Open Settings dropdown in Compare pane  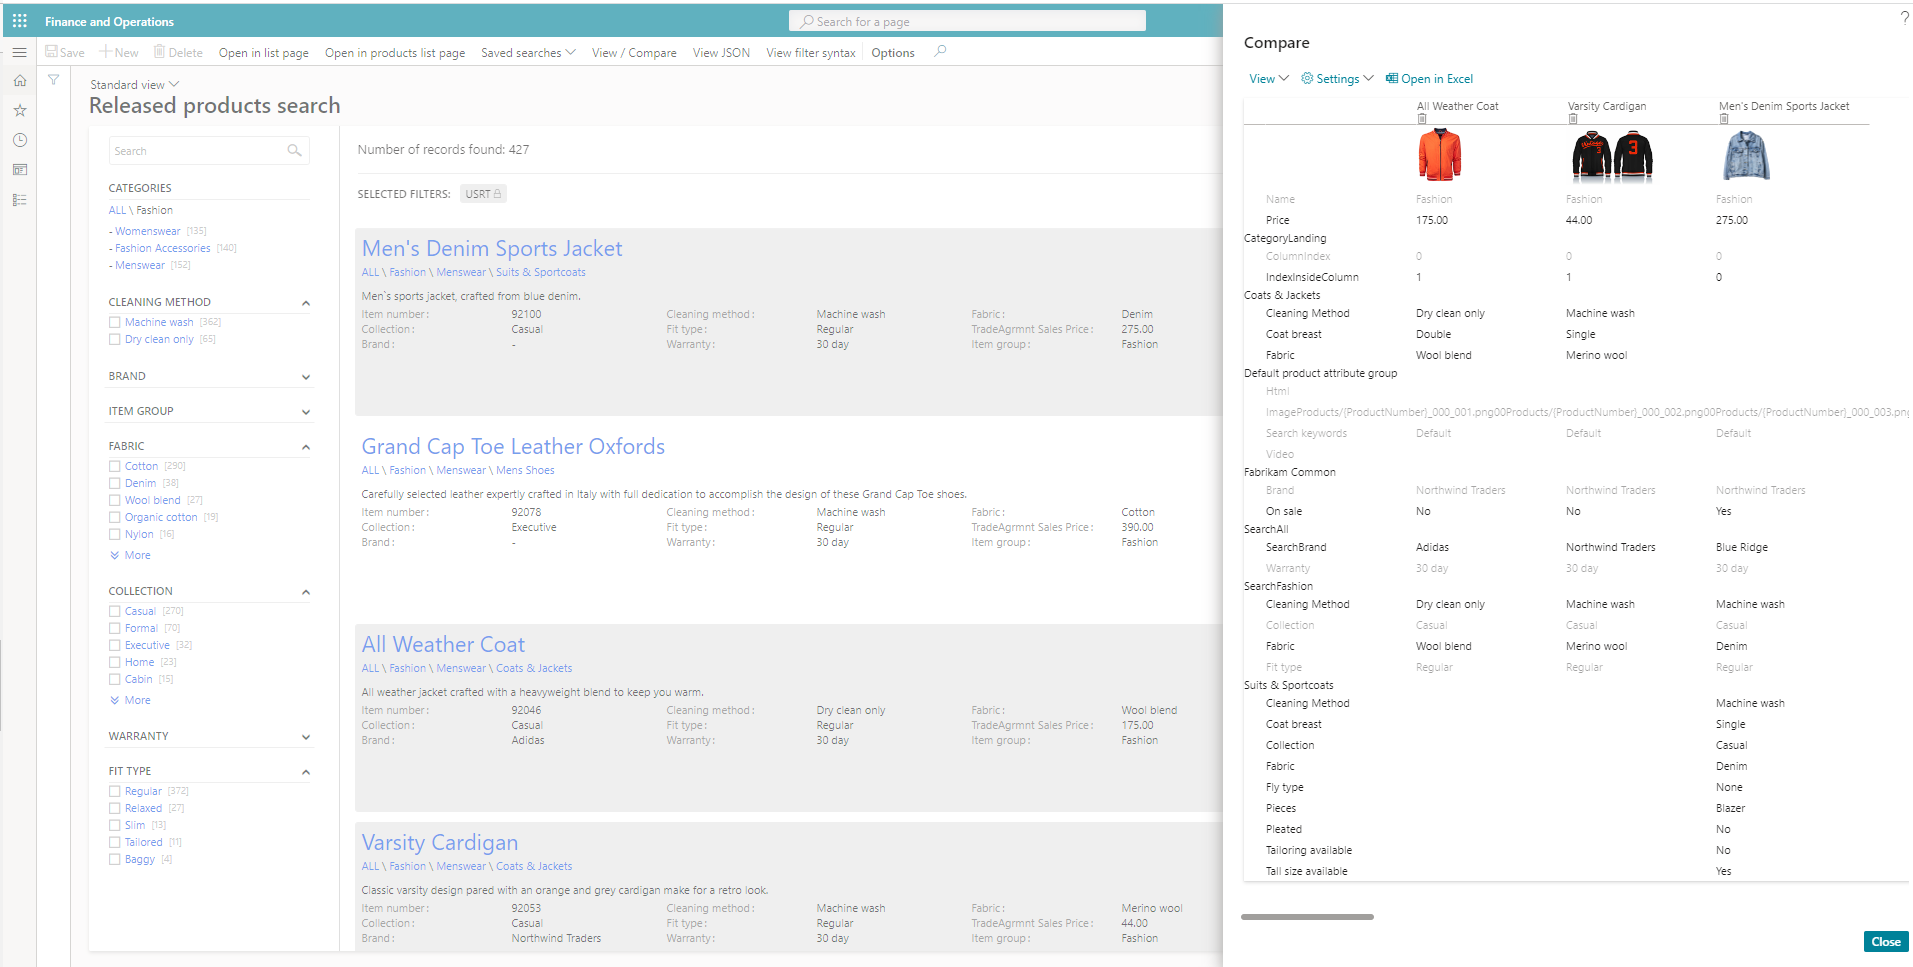(x=1337, y=79)
